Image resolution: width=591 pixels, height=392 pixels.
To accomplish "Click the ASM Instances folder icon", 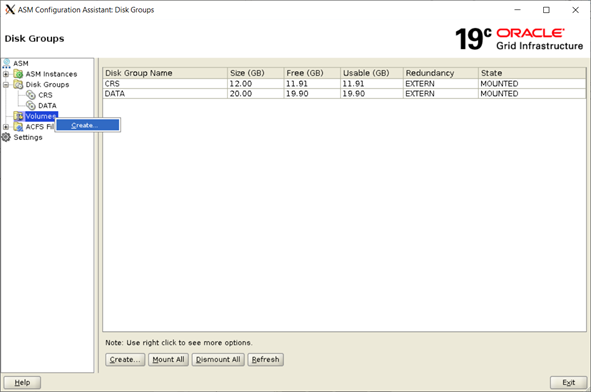I will pos(18,74).
